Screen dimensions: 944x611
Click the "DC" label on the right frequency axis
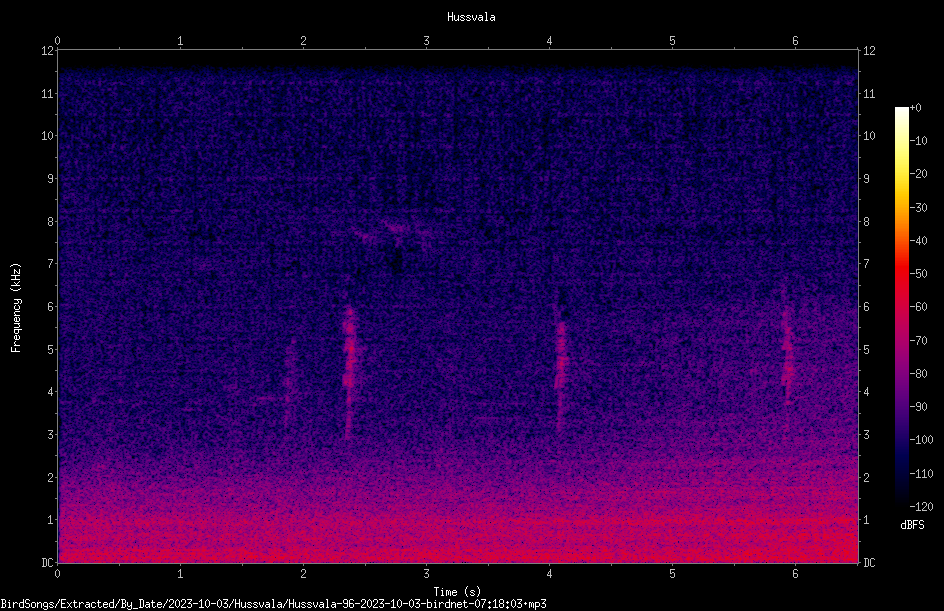coord(869,563)
